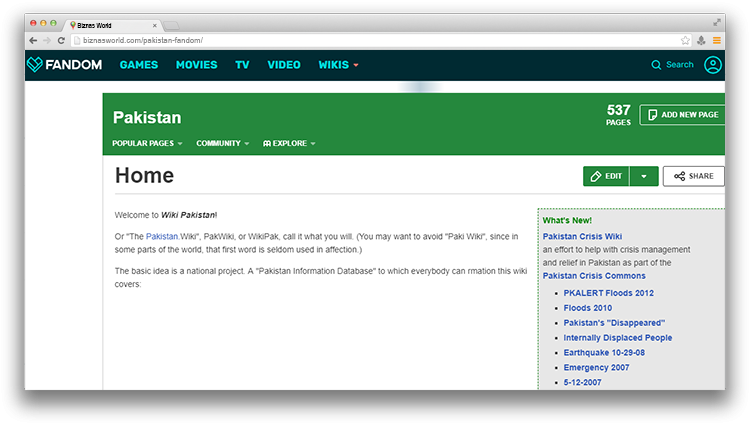Open the Wikis navigation dropdown
750x425 pixels.
tap(338, 65)
